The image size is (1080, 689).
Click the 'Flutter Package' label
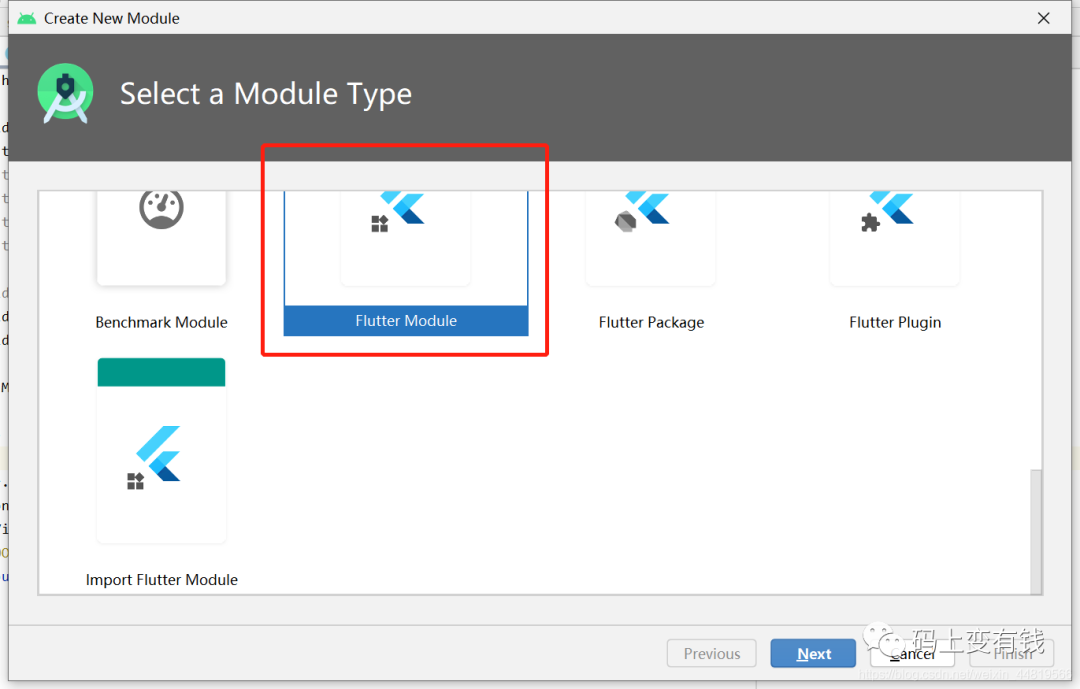click(x=651, y=322)
